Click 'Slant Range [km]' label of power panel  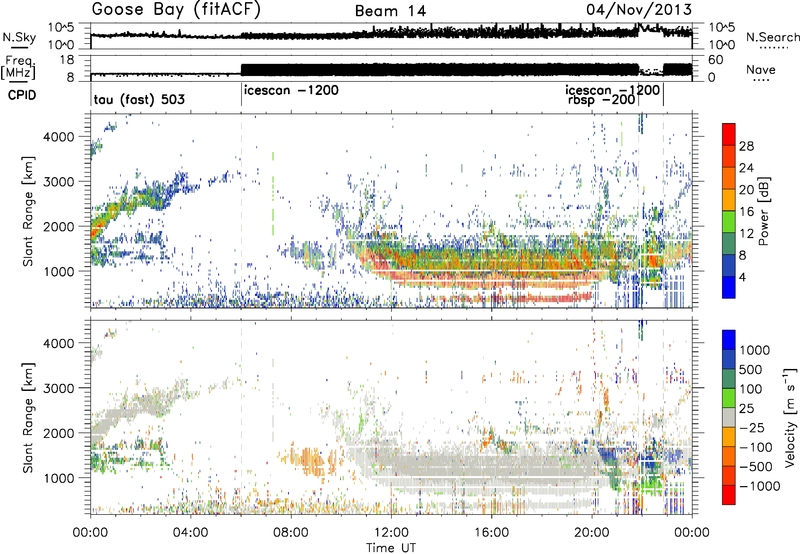tap(28, 211)
